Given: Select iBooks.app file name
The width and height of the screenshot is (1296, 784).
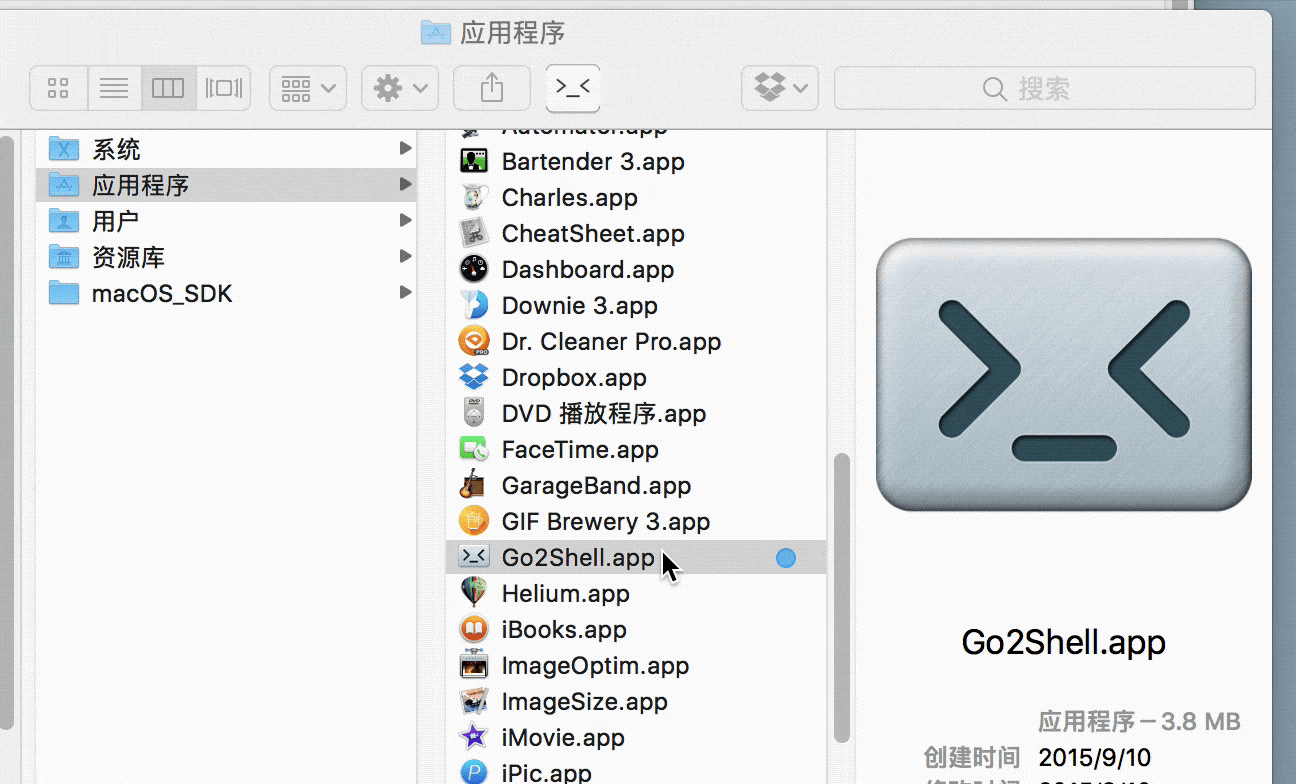Looking at the screenshot, I should 564,629.
